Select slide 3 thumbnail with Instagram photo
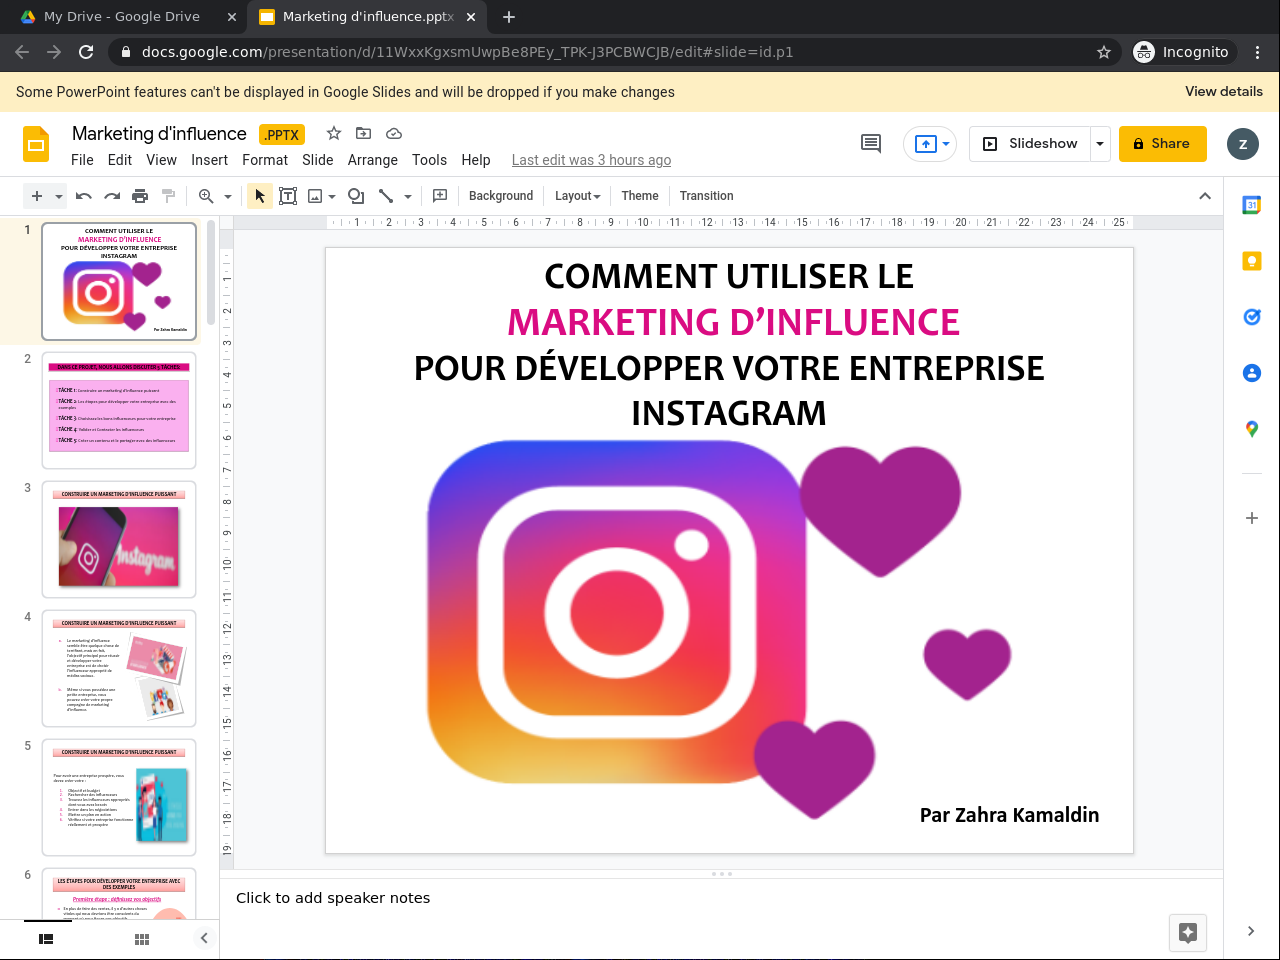The image size is (1280, 960). pyautogui.click(x=119, y=540)
